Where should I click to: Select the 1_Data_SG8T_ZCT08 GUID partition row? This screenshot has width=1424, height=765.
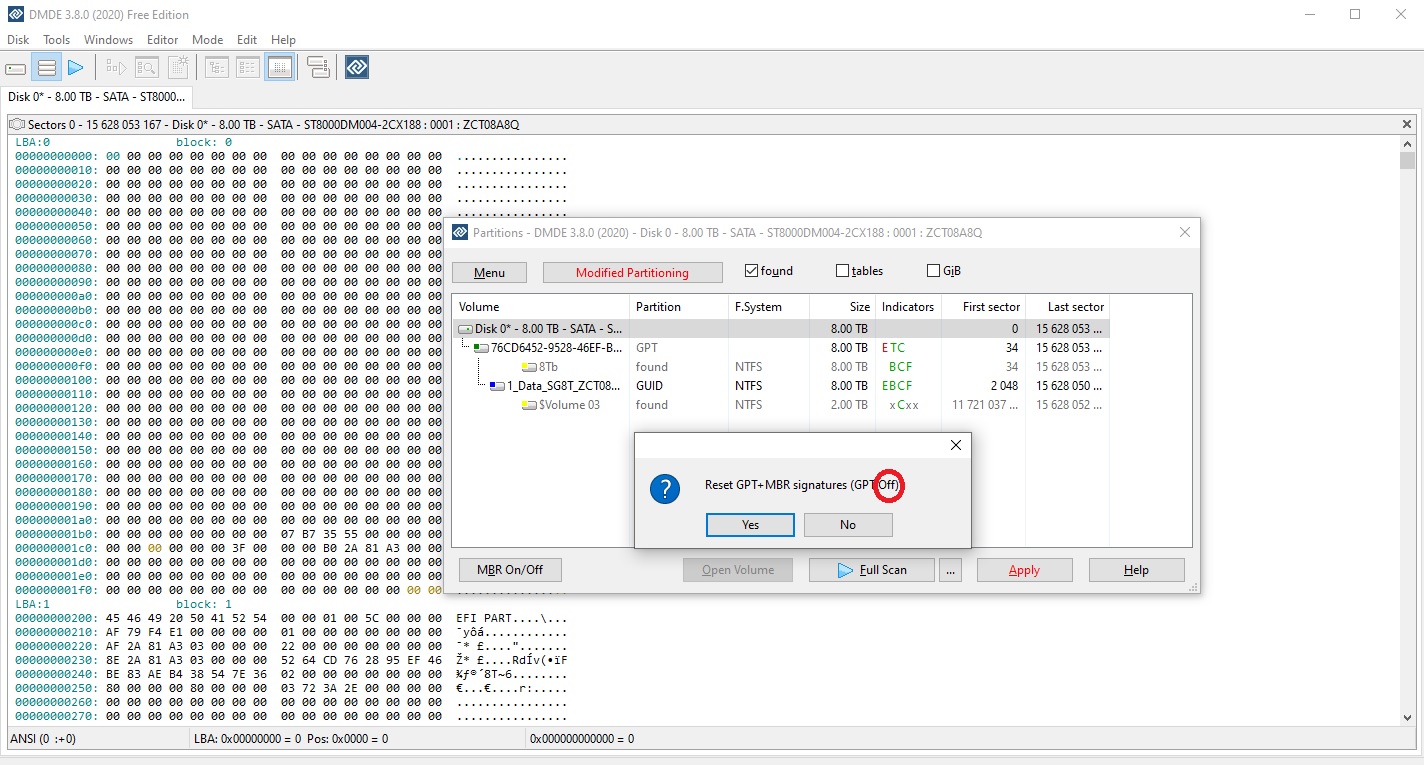pyautogui.click(x=782, y=386)
